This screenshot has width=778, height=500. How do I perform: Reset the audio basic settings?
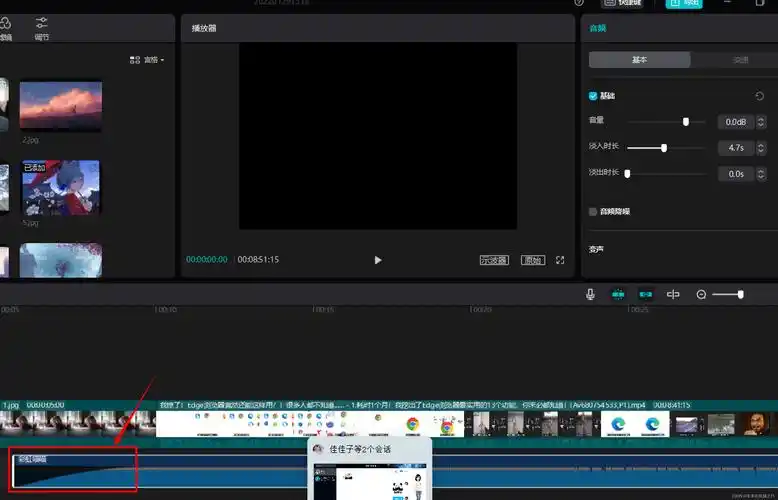759,96
